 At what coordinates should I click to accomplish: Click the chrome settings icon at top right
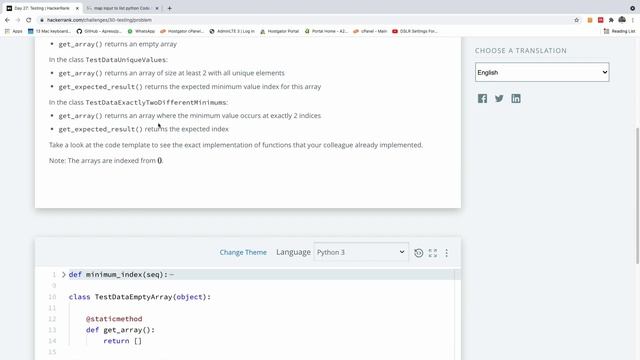coord(633,8)
